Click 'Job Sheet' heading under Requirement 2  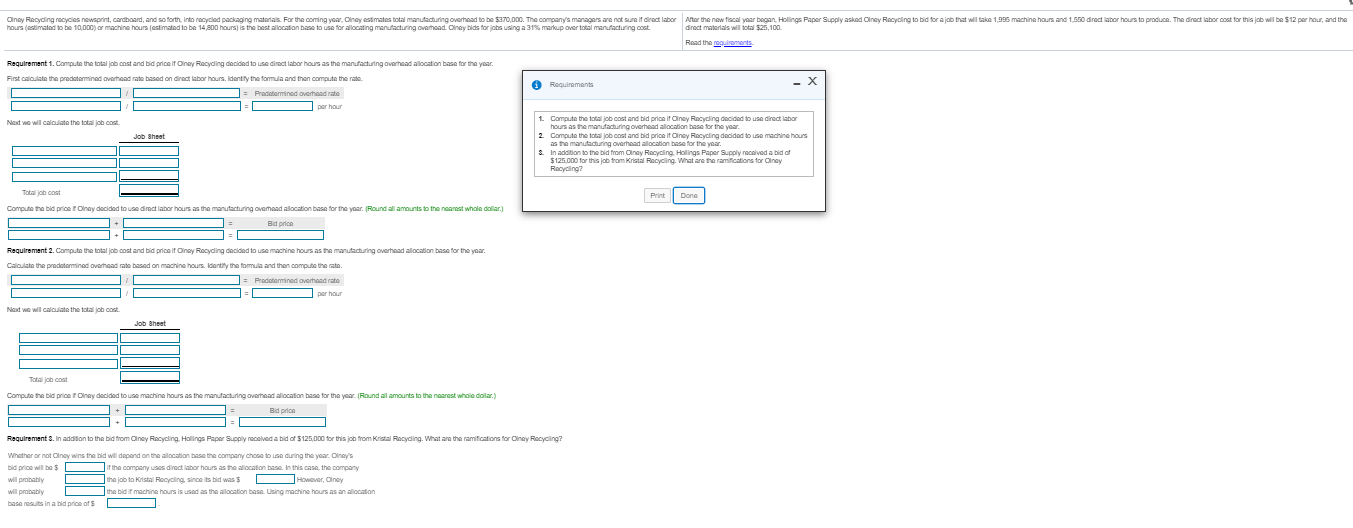point(150,323)
